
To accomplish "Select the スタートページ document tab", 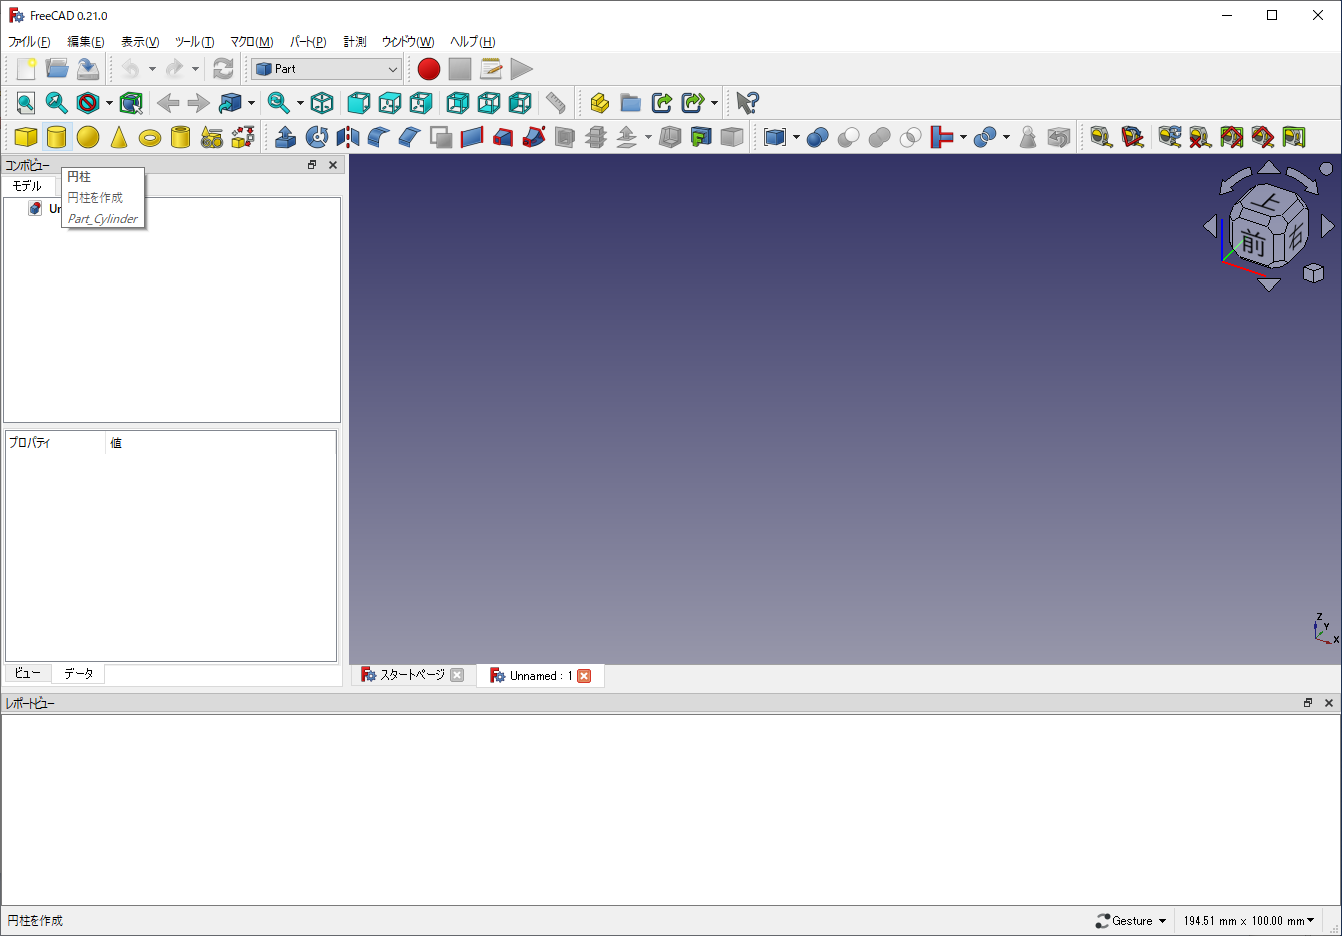I will [412, 675].
